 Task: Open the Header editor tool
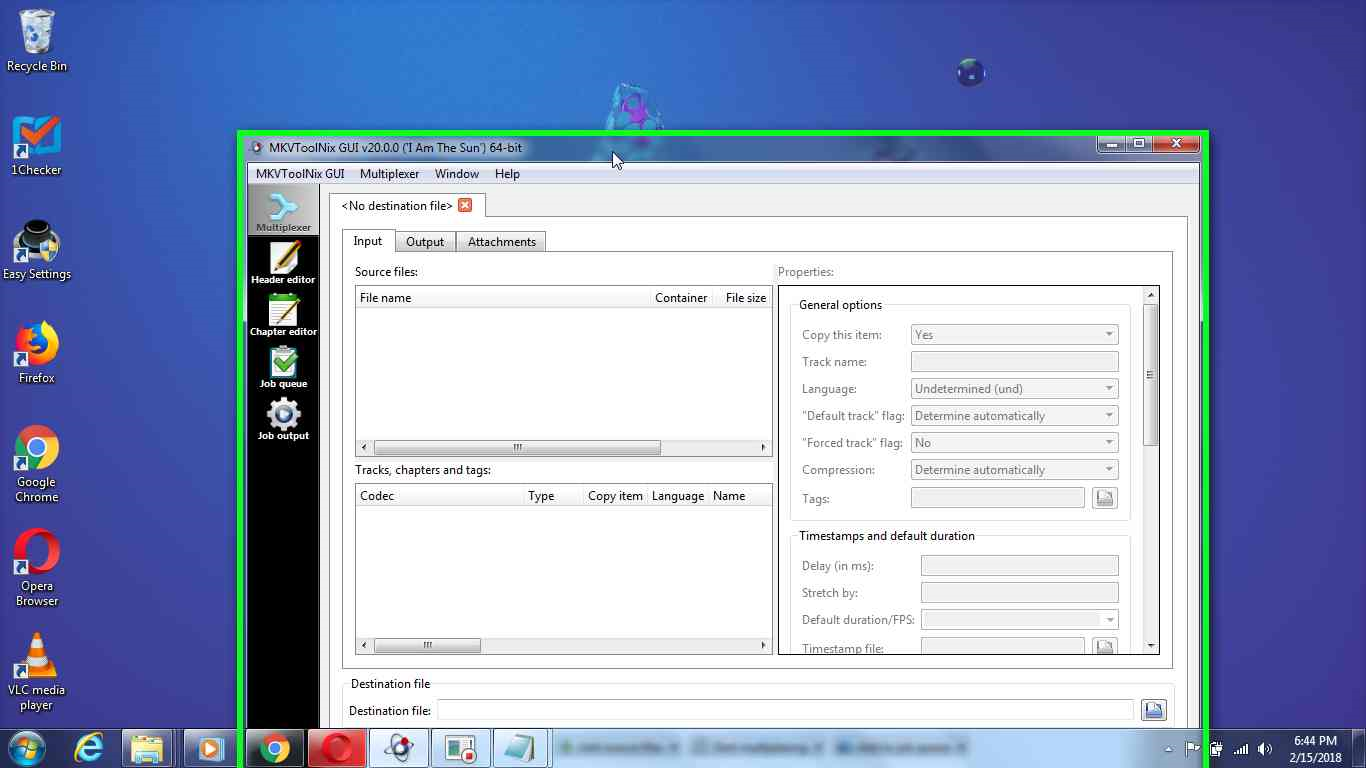tap(283, 263)
